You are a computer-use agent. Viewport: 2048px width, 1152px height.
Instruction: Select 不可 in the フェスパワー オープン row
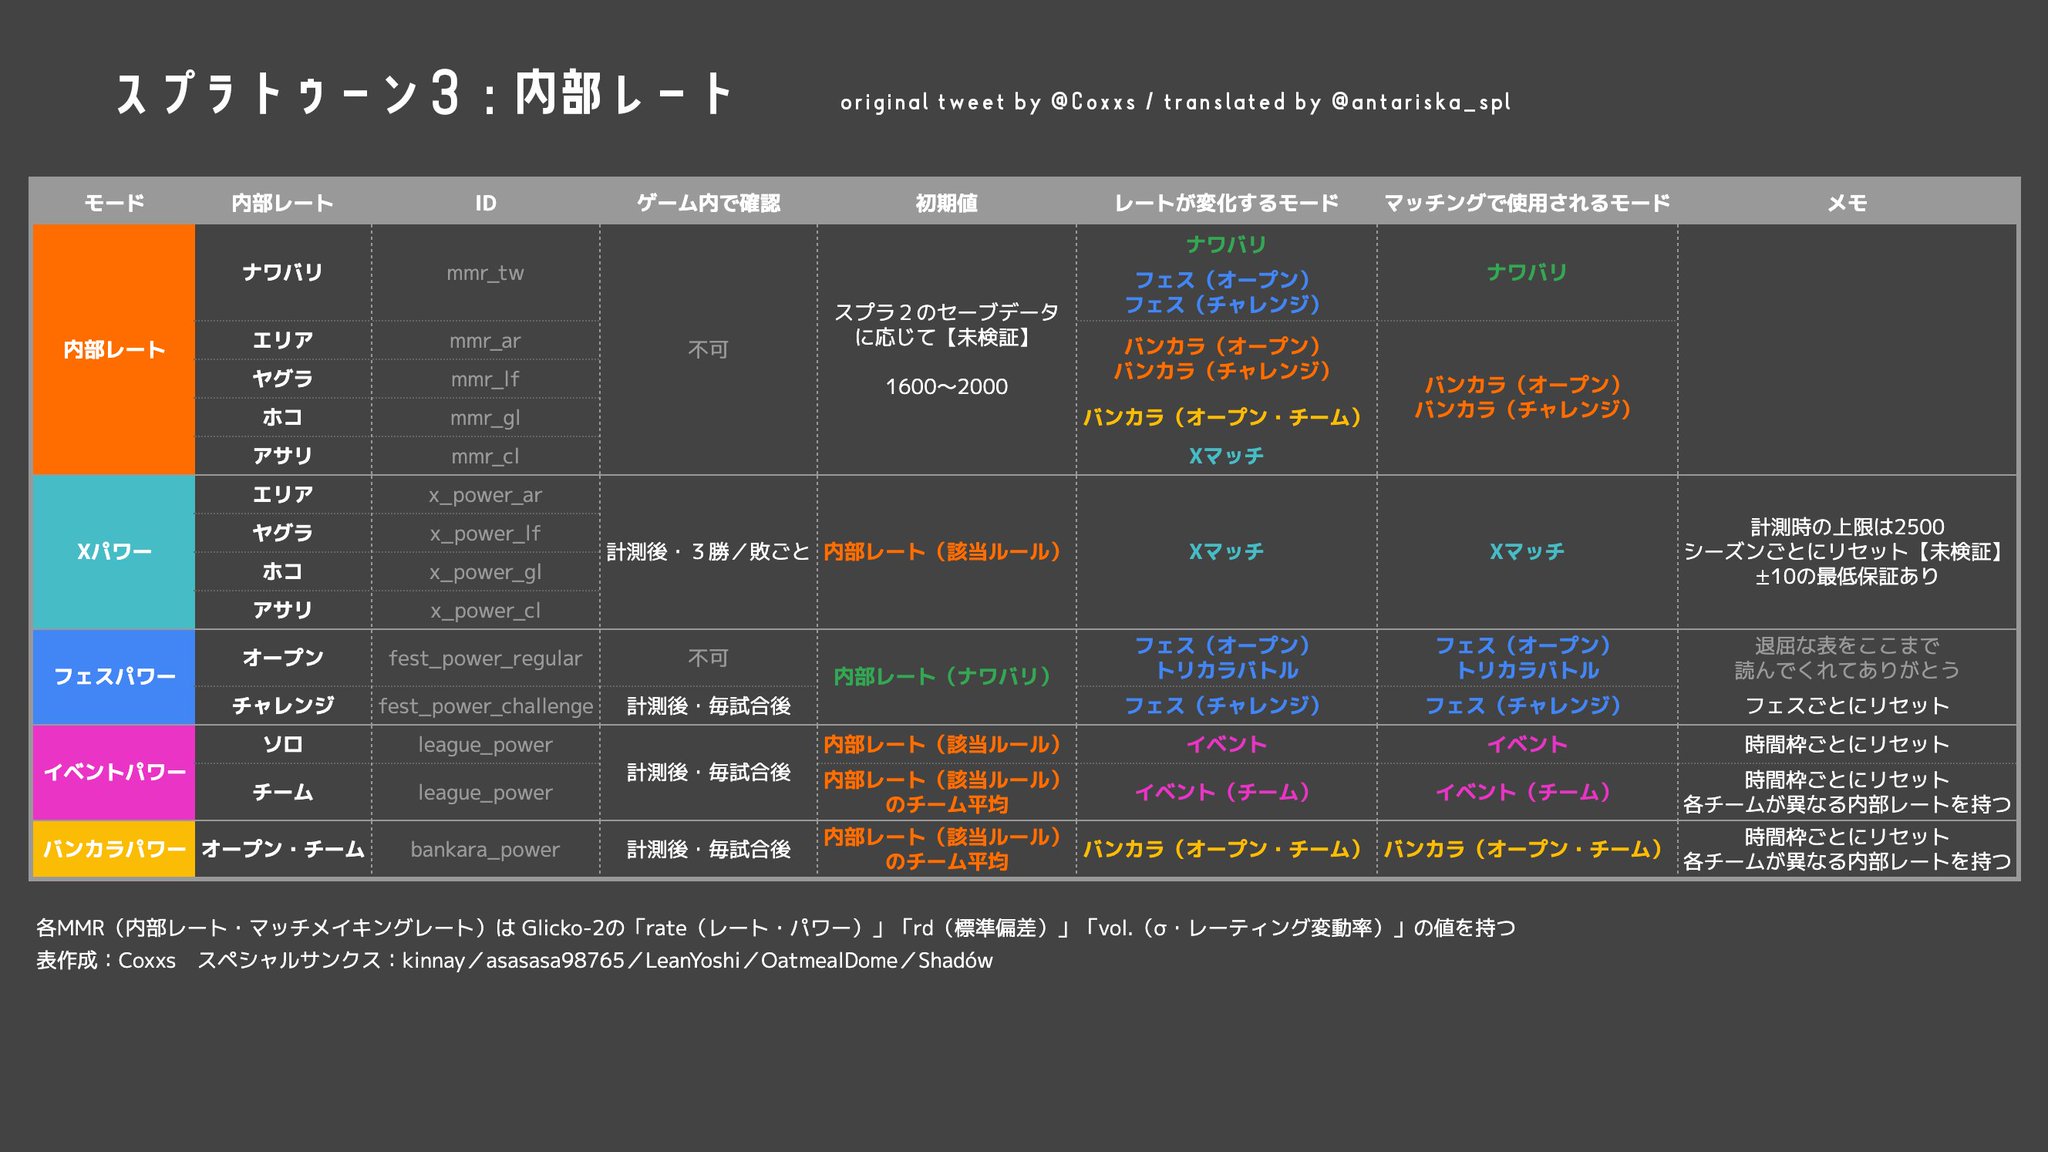coord(708,658)
